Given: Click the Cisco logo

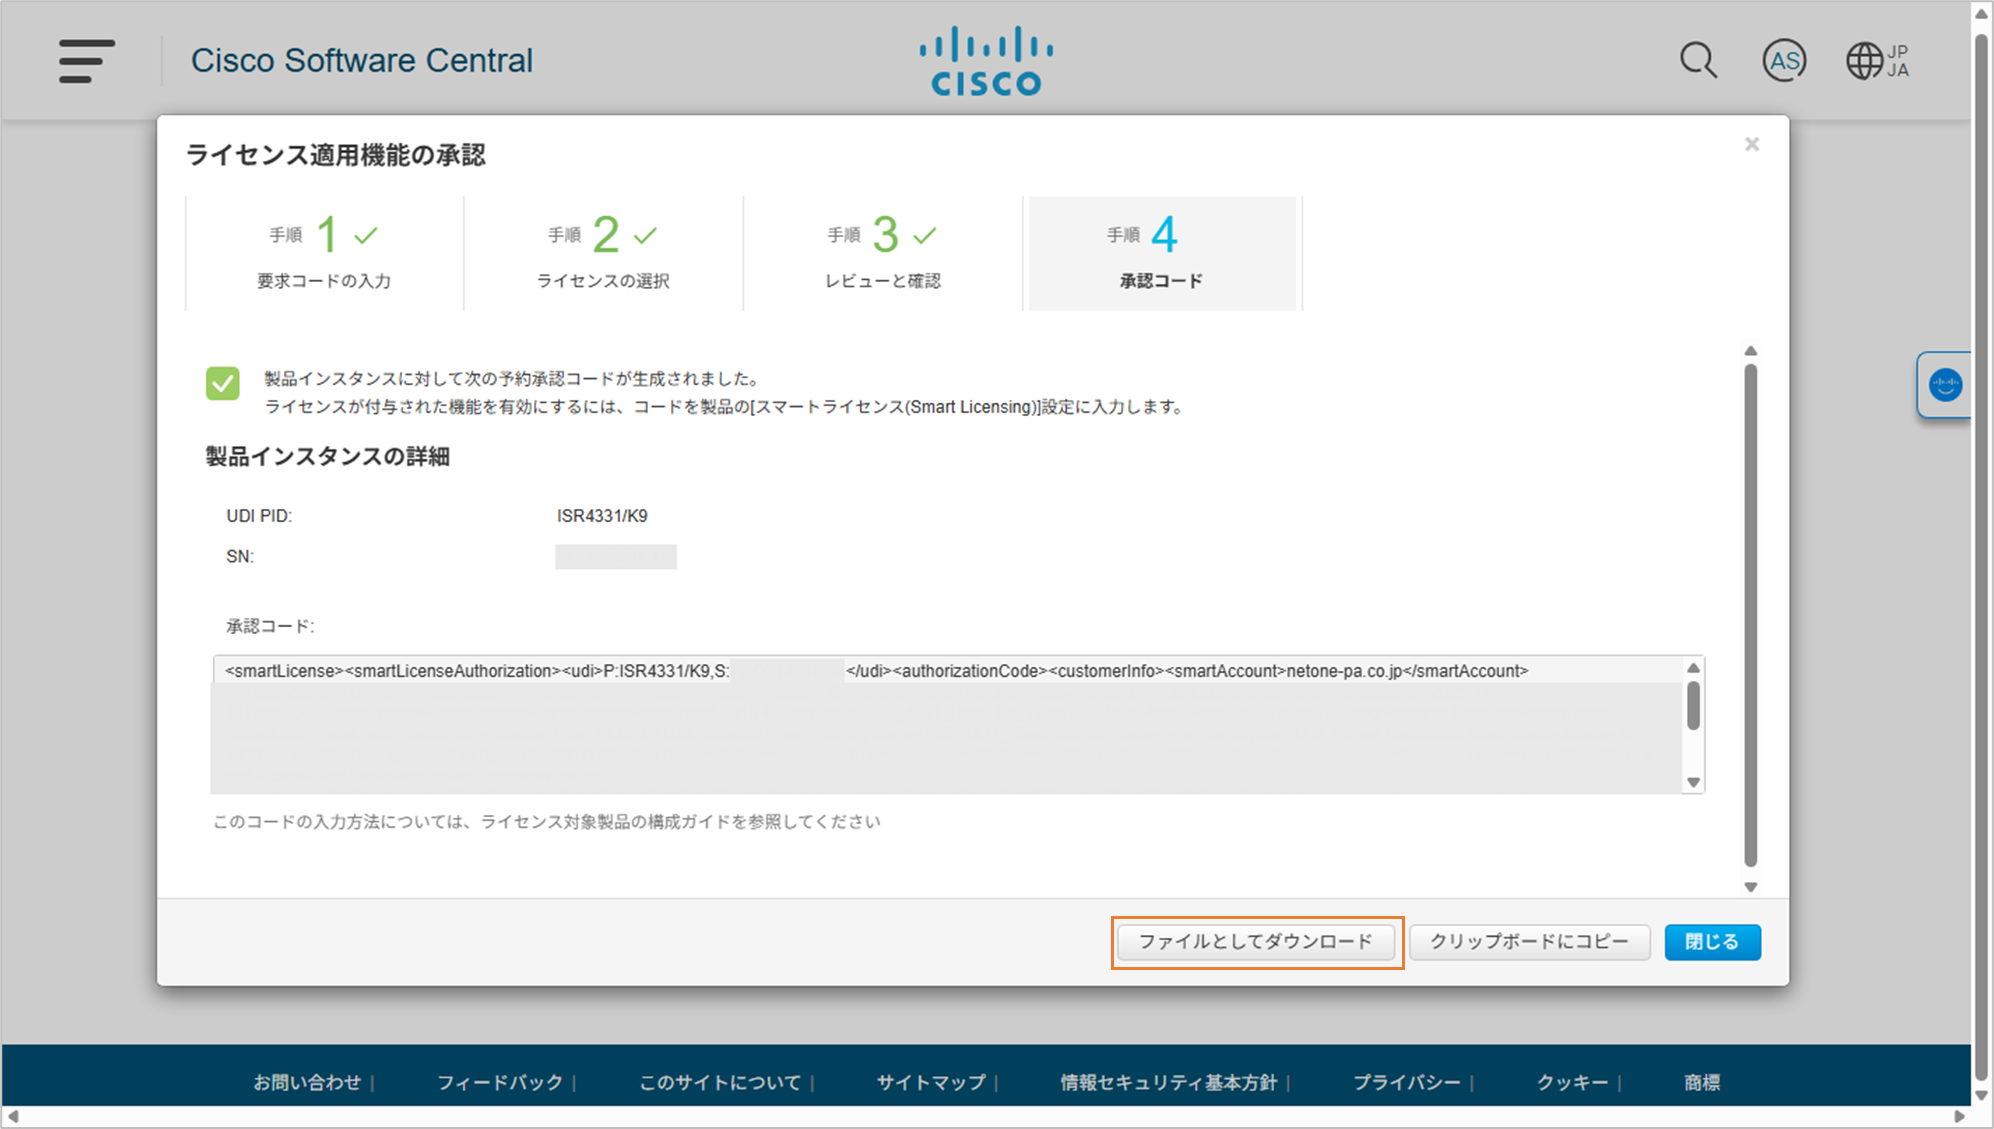Looking at the screenshot, I should [986, 61].
